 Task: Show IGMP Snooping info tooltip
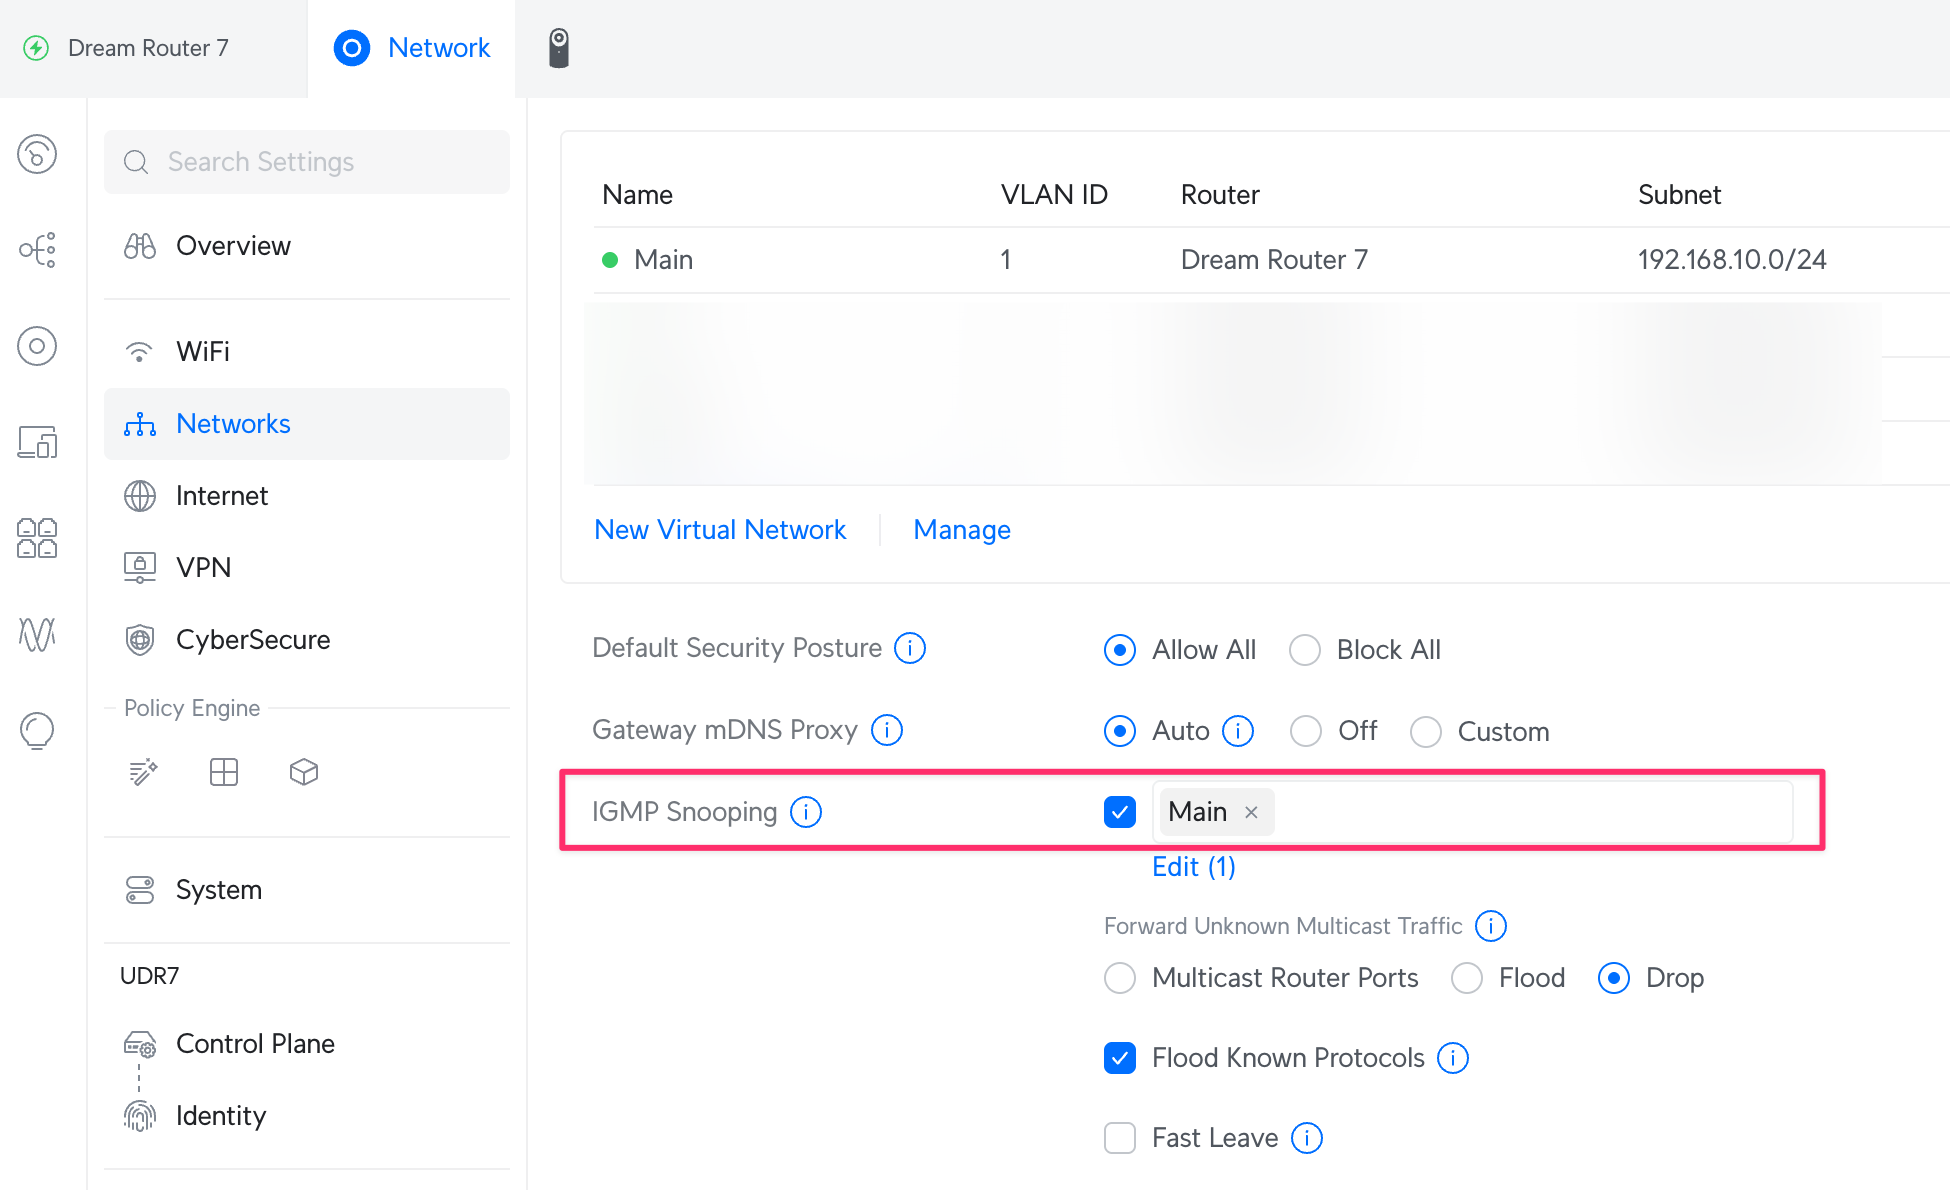coord(806,812)
